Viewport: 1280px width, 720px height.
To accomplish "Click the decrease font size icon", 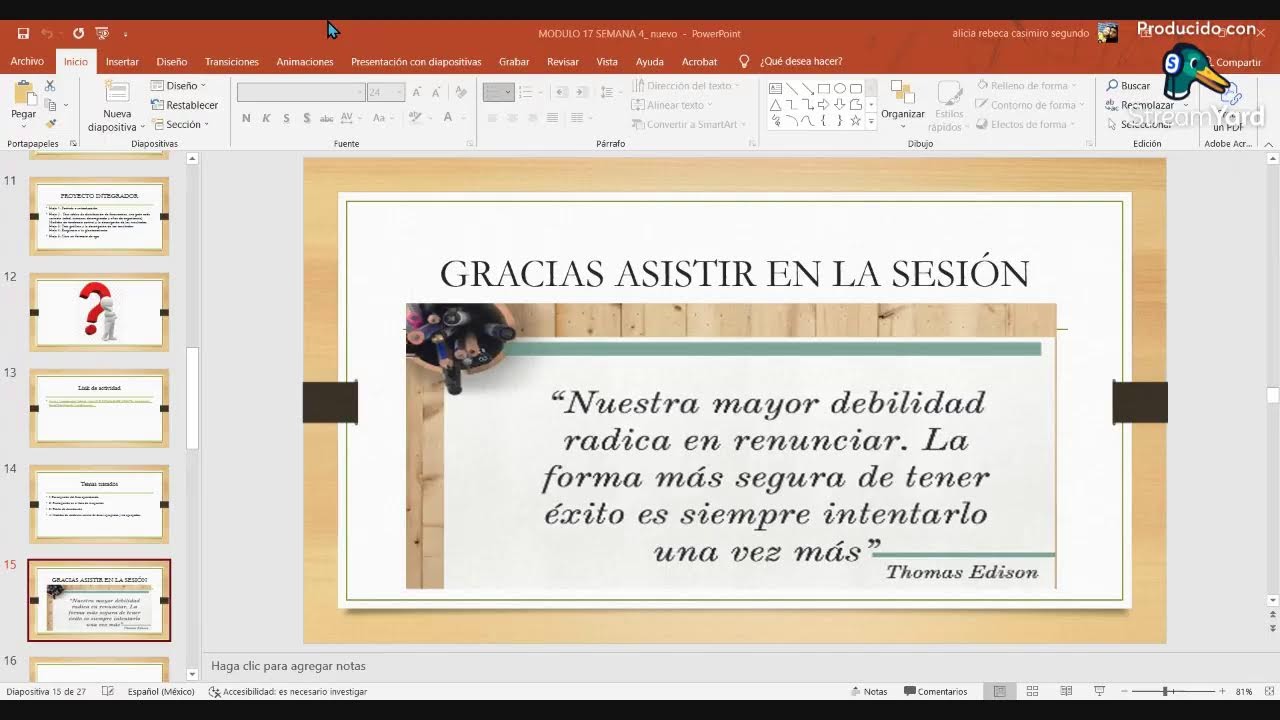I will click(x=437, y=92).
